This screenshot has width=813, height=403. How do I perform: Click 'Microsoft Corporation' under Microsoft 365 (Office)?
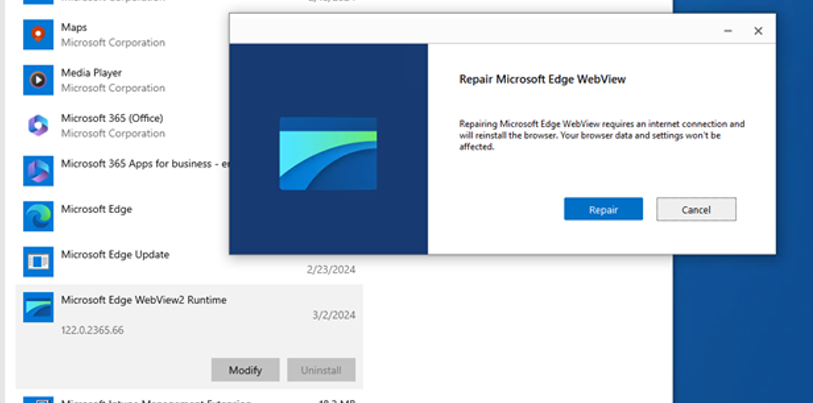pyautogui.click(x=113, y=133)
